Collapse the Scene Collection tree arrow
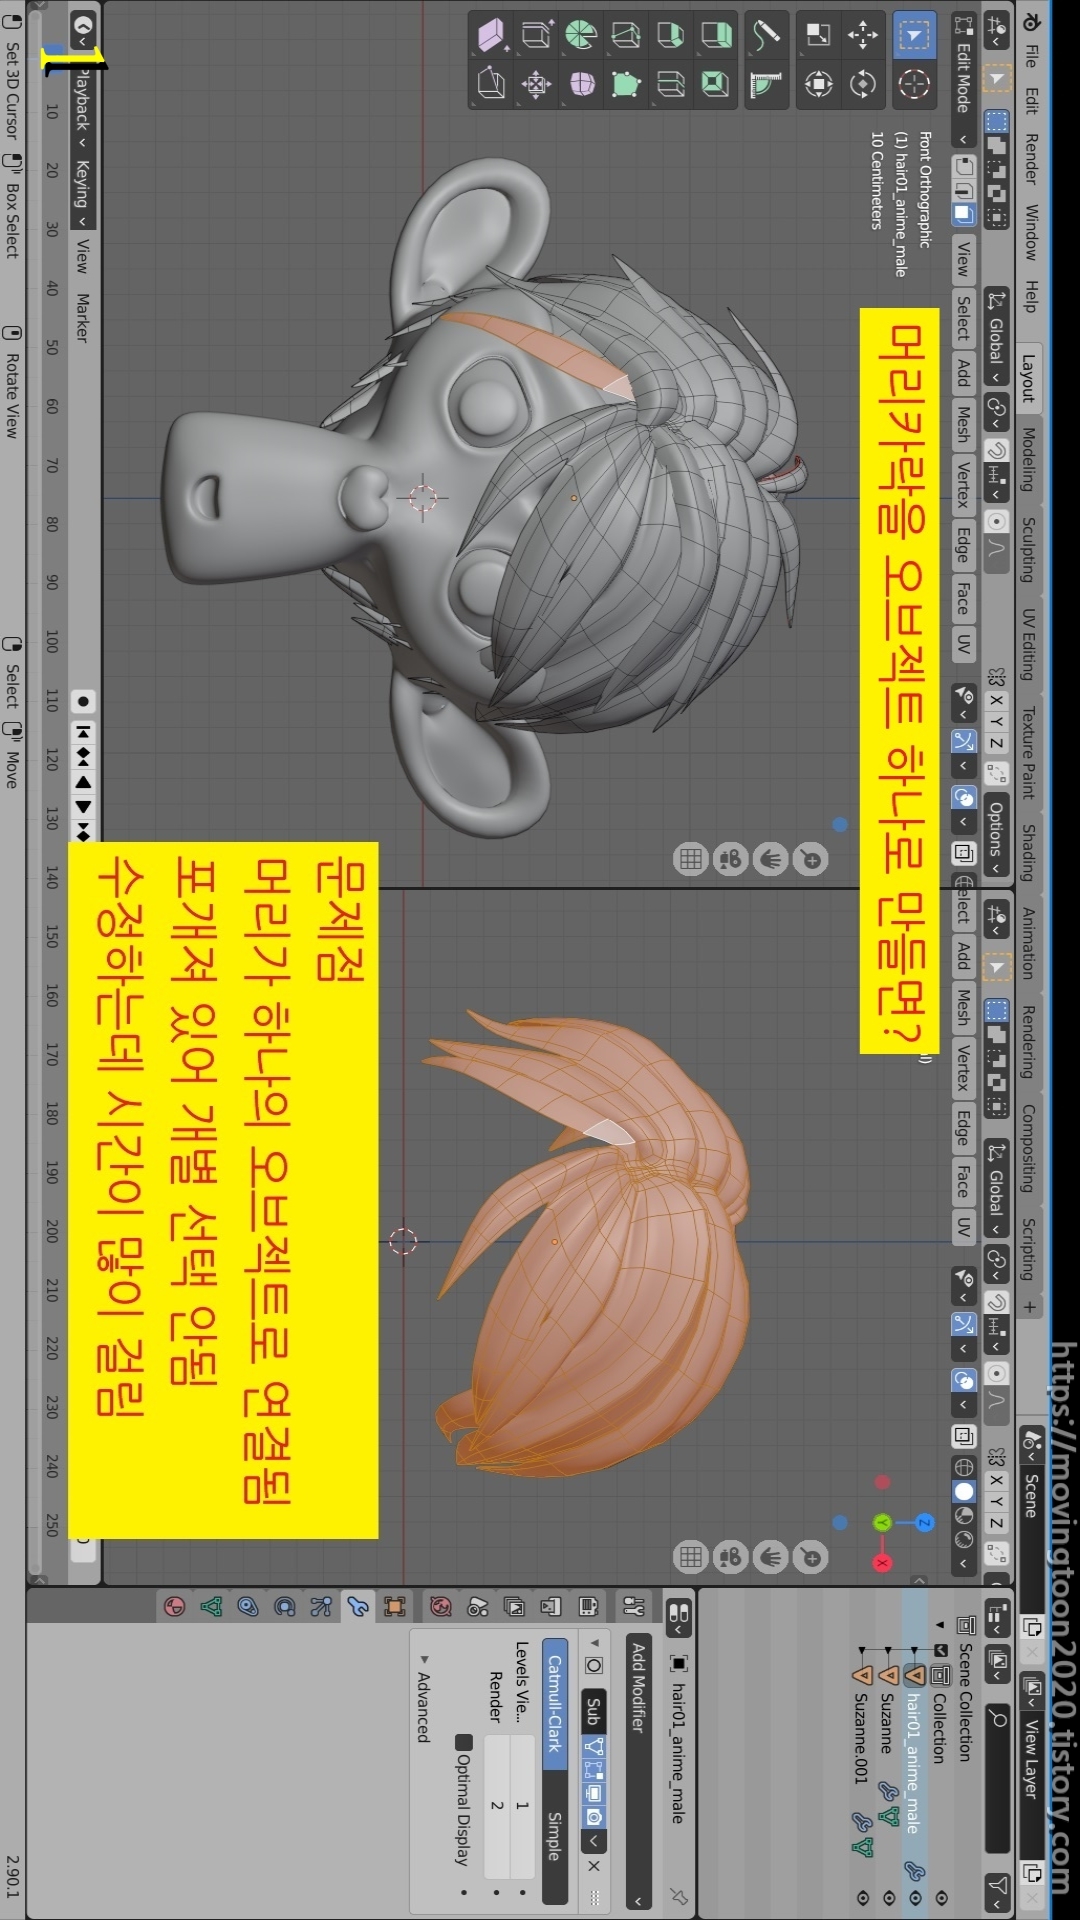Image resolution: width=1080 pixels, height=1920 pixels. (940, 1625)
